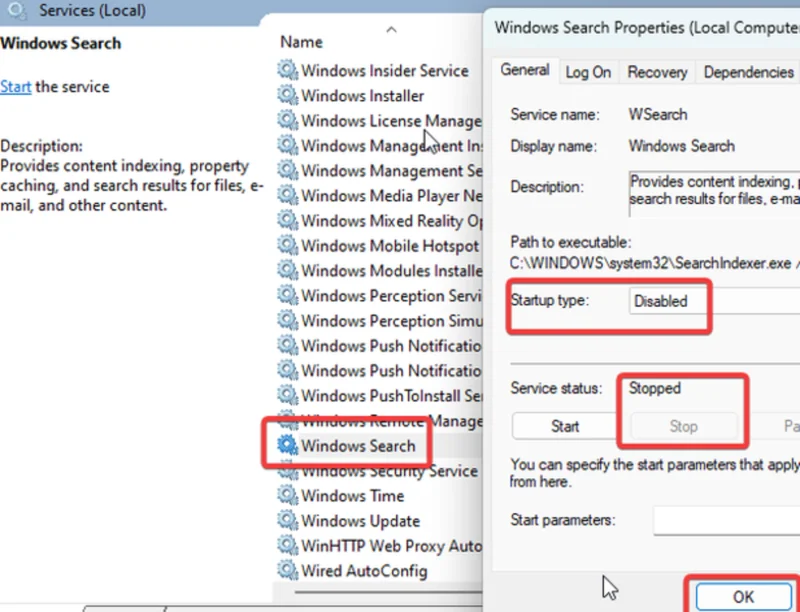
Task: Switch to the General tab
Action: click(x=525, y=70)
